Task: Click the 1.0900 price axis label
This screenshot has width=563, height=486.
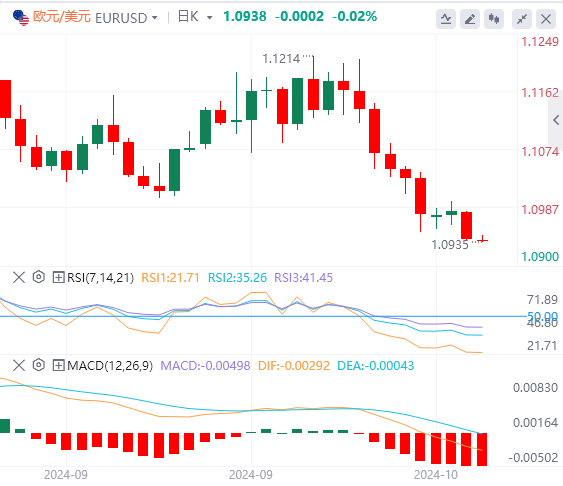Action: pyautogui.click(x=540, y=257)
